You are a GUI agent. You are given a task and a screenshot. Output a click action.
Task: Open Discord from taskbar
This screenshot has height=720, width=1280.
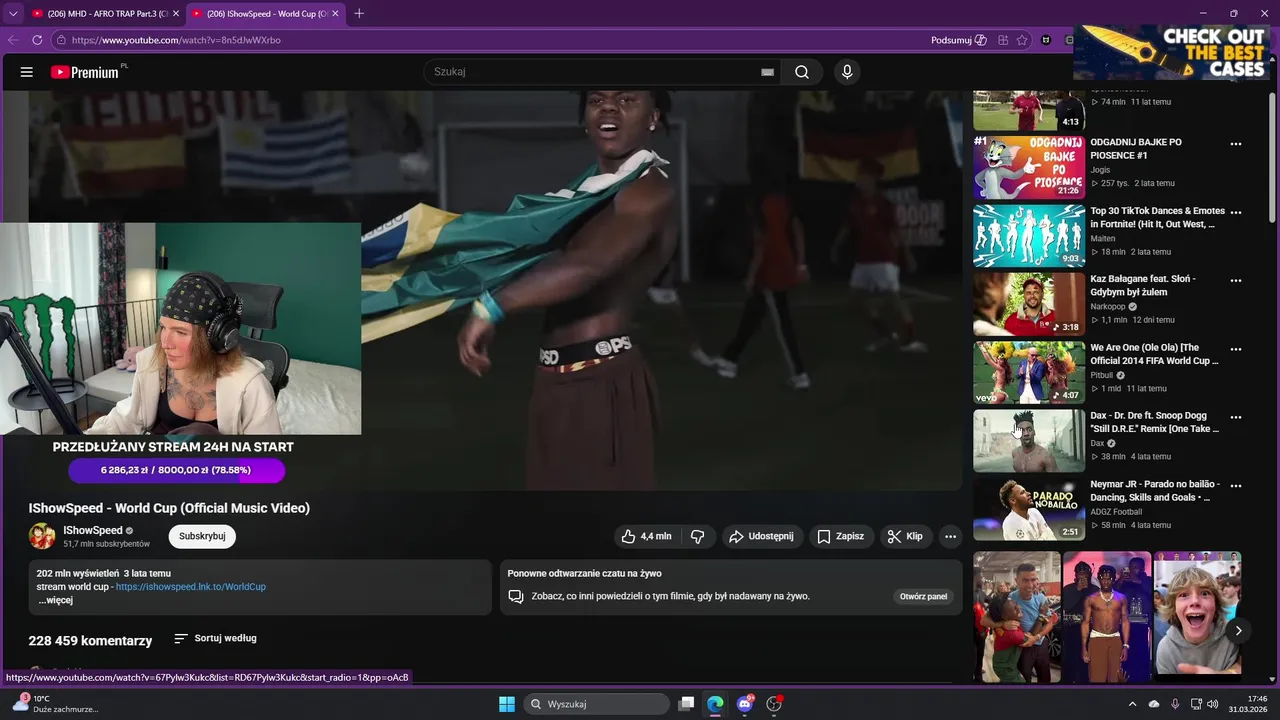tap(745, 704)
